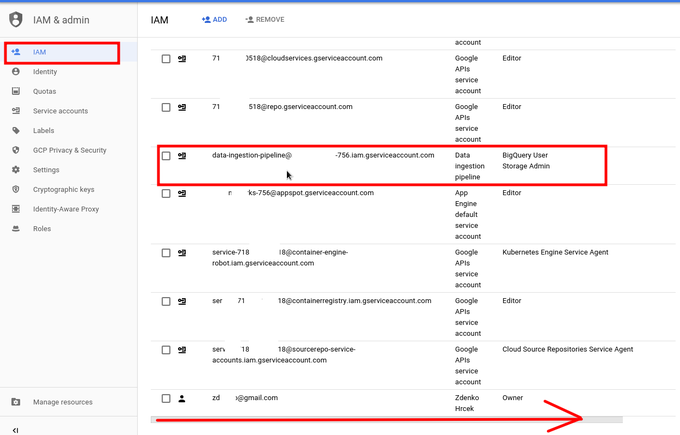This screenshot has height=435, width=680.
Task: Click the Manage resources folder icon
Action: 16,402
